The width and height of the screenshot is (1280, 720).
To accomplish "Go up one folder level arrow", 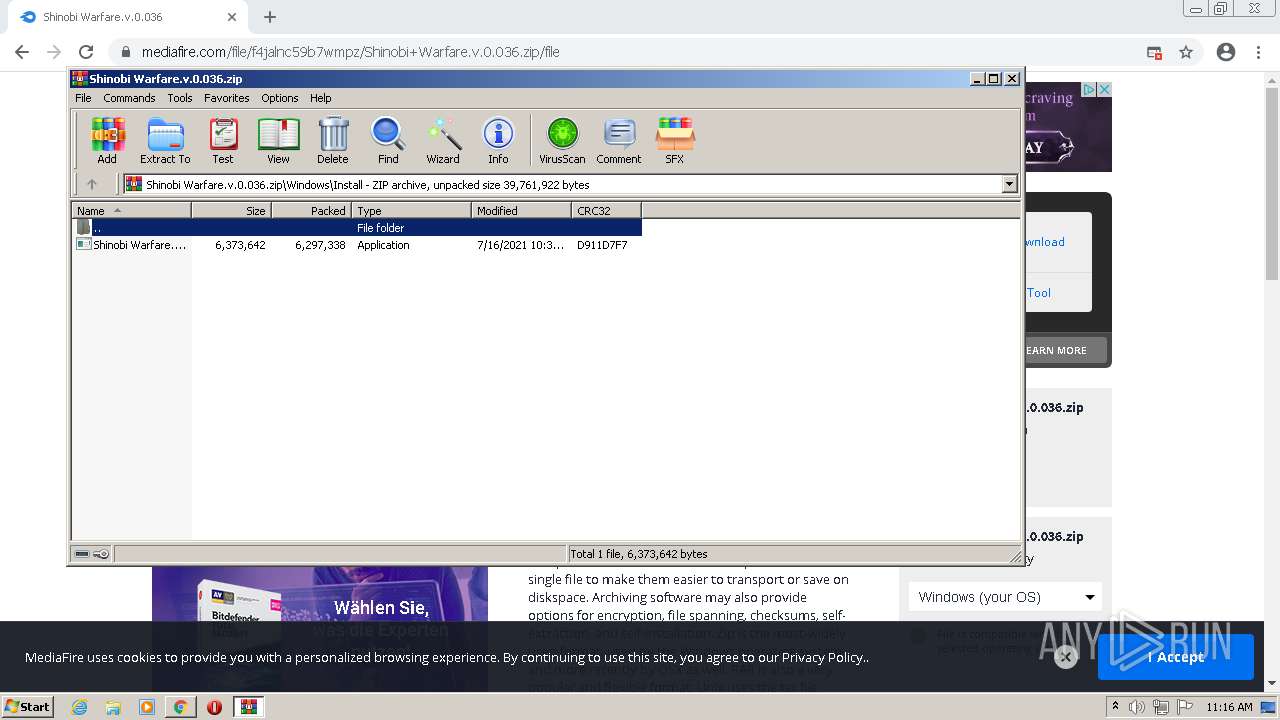I will (x=92, y=184).
